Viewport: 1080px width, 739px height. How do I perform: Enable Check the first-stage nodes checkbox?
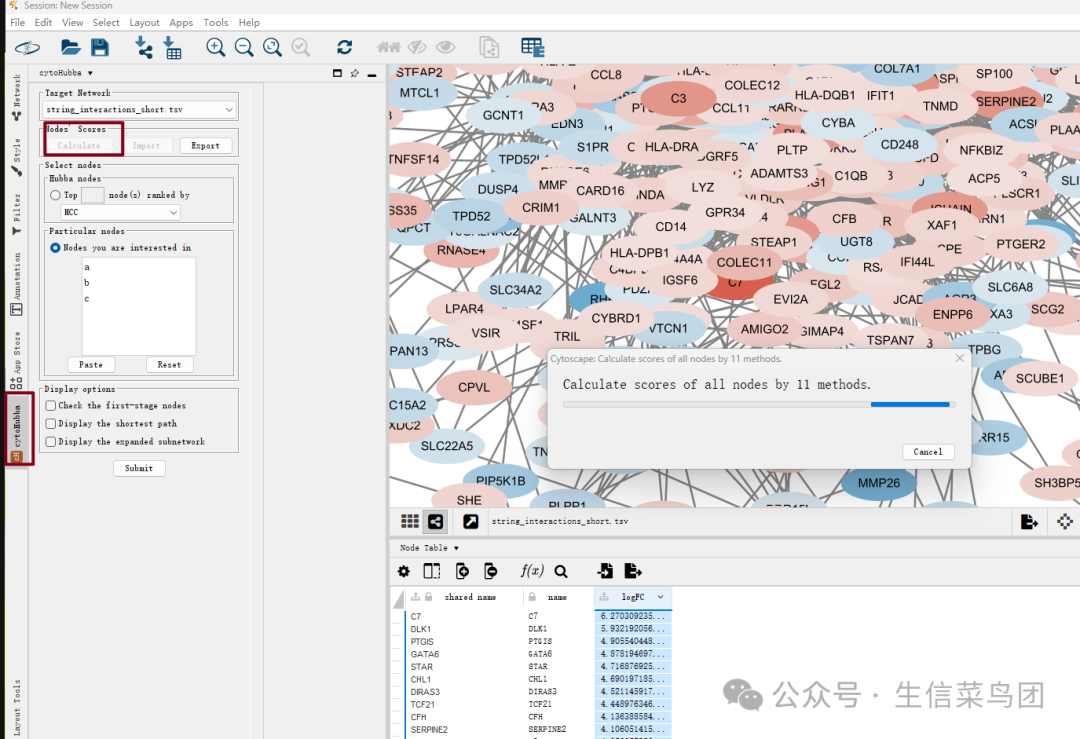[x=51, y=406]
